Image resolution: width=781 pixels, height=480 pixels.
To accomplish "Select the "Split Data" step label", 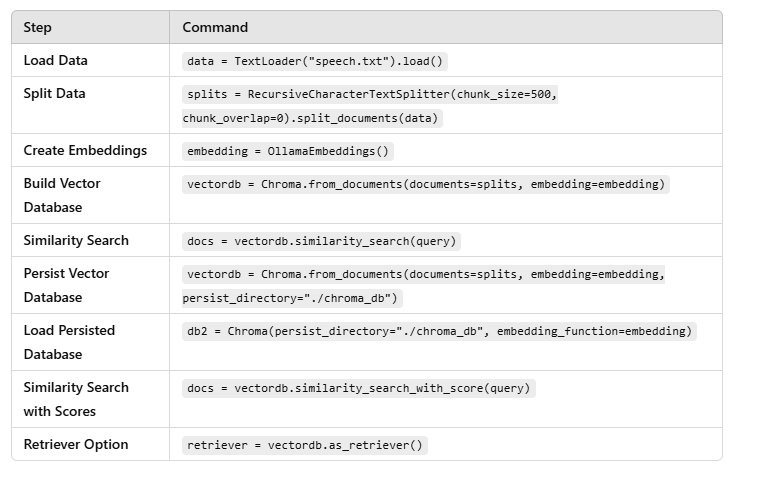I will pyautogui.click(x=55, y=93).
